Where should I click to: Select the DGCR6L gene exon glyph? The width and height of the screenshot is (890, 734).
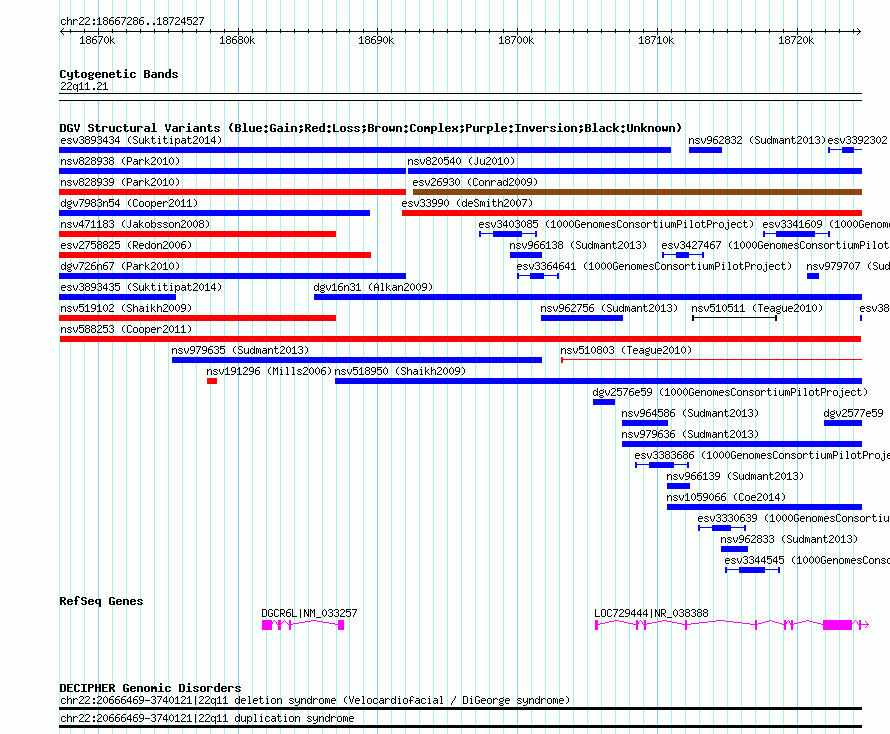(303, 625)
